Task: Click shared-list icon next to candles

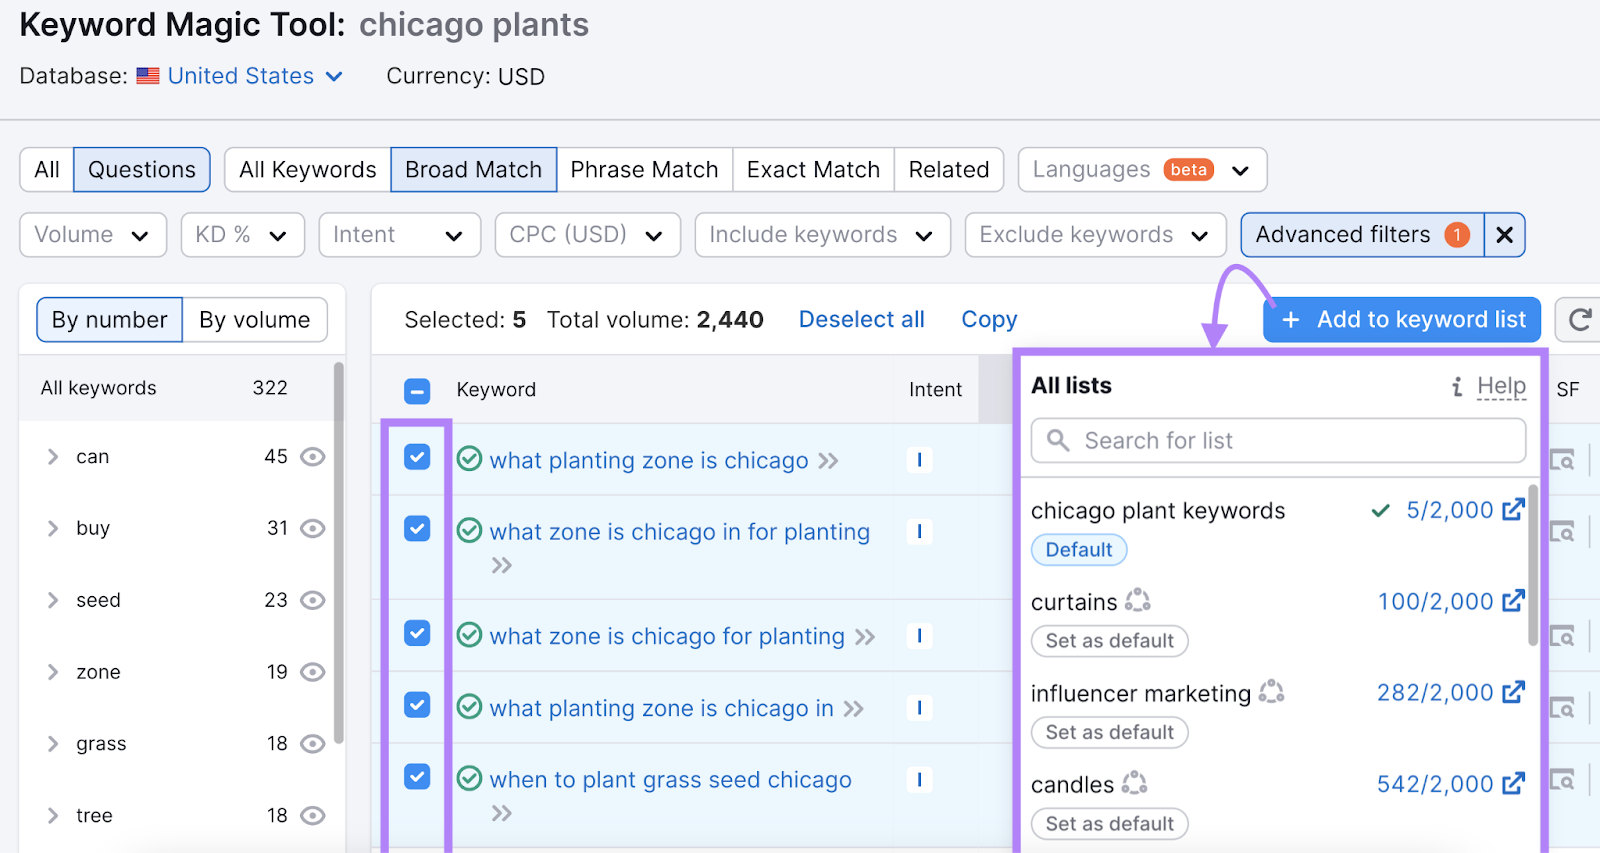Action: pyautogui.click(x=1134, y=783)
